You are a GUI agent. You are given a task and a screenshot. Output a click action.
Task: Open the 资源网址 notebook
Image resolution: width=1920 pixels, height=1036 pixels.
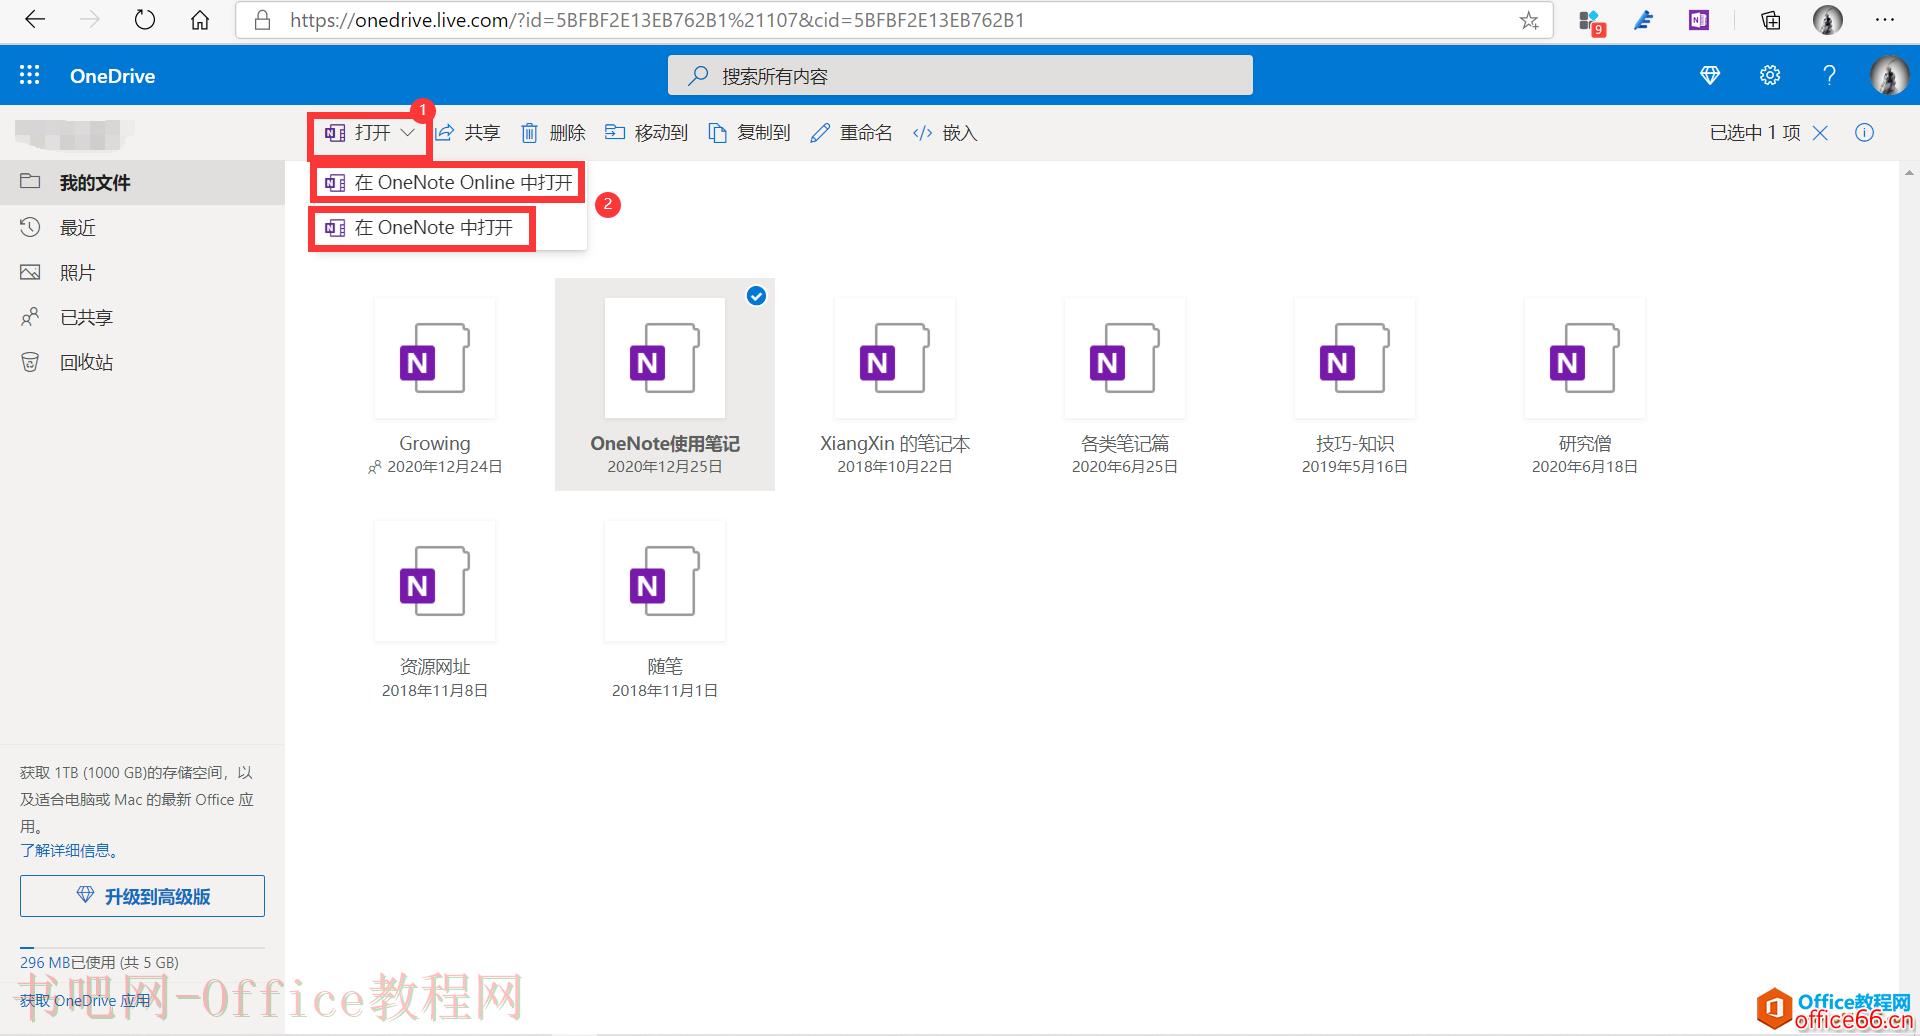click(x=435, y=581)
